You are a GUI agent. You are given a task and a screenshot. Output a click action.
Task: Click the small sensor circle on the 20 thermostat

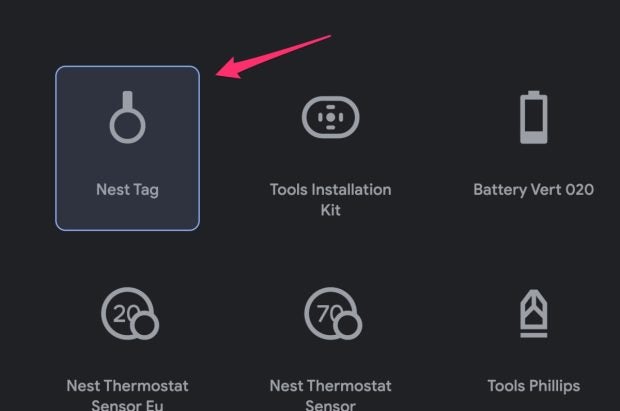(145, 326)
